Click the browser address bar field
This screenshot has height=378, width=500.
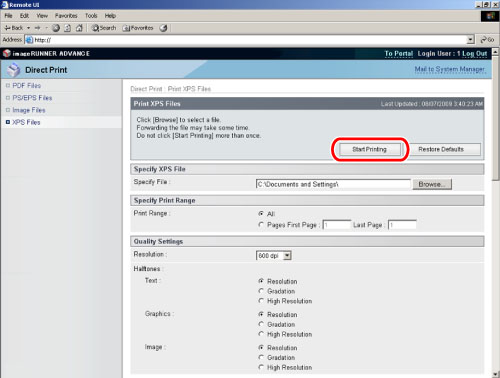pyautogui.click(x=246, y=40)
